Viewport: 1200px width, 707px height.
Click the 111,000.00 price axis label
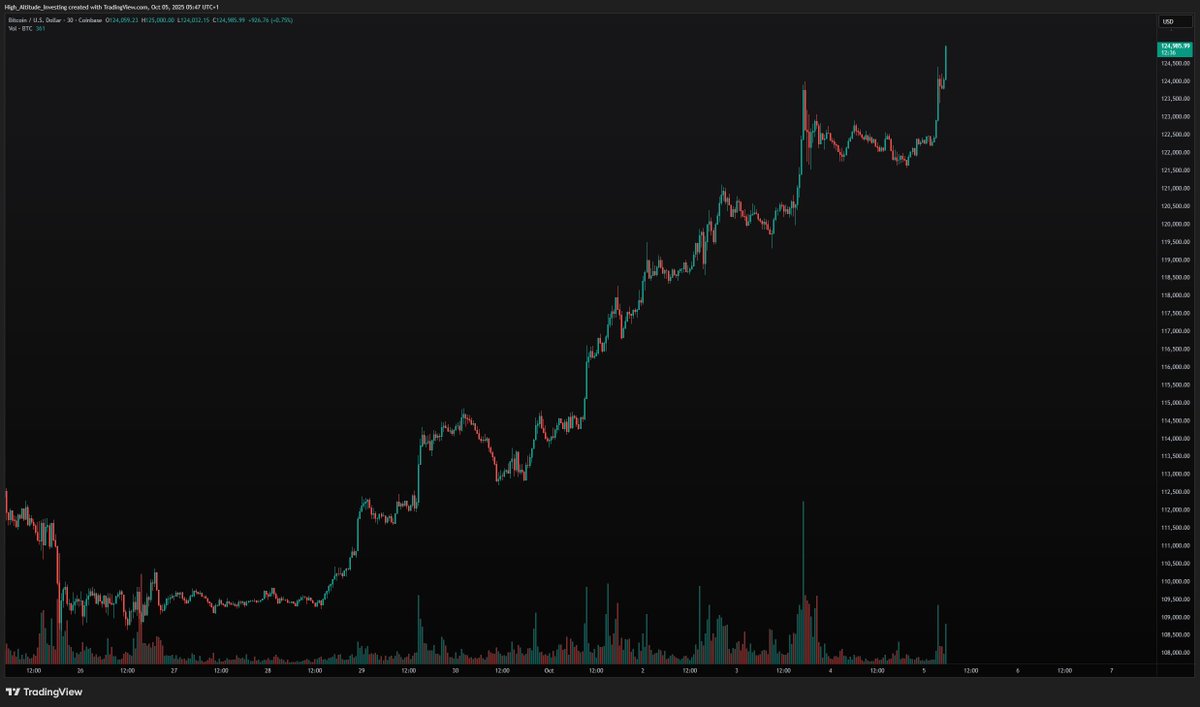pyautogui.click(x=1174, y=546)
